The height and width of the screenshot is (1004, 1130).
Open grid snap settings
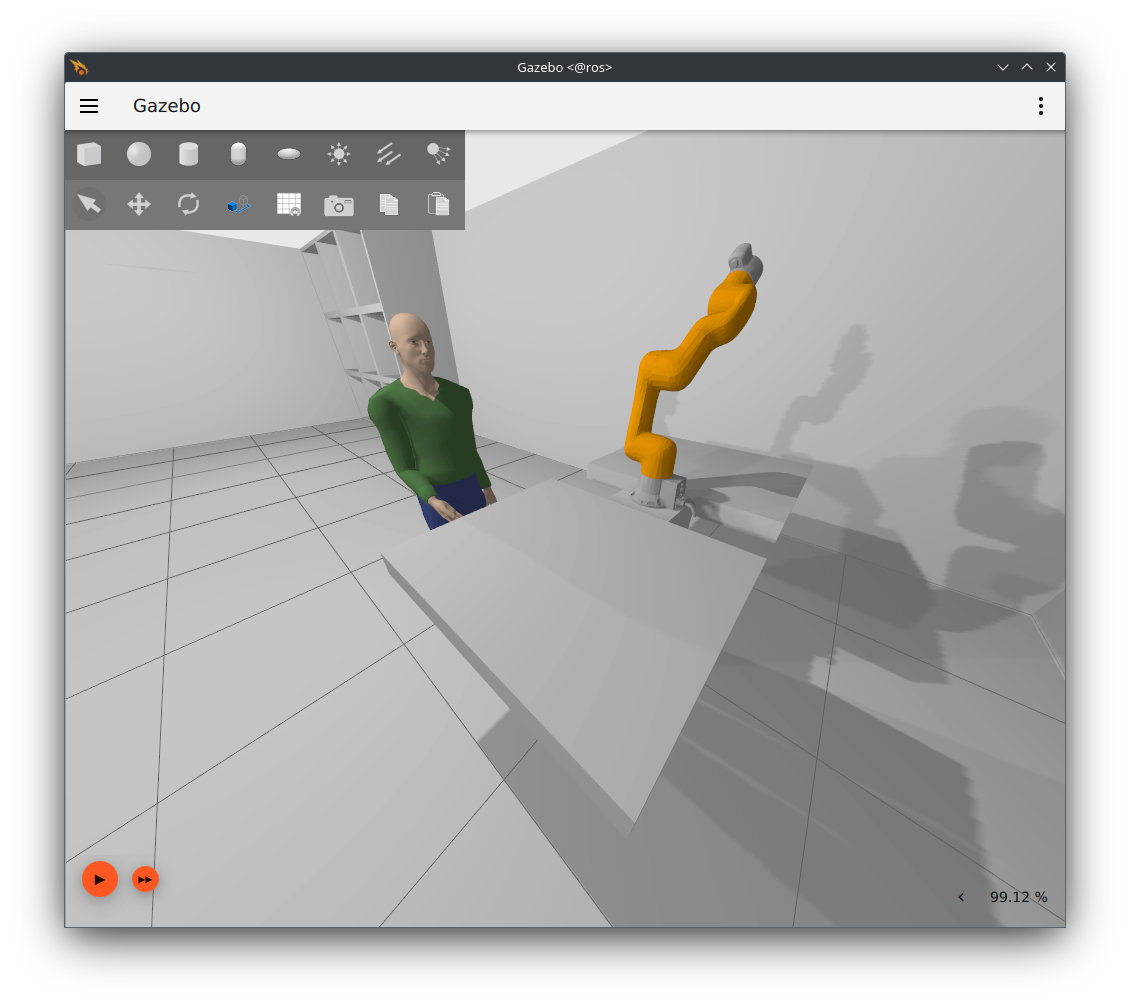pos(289,204)
